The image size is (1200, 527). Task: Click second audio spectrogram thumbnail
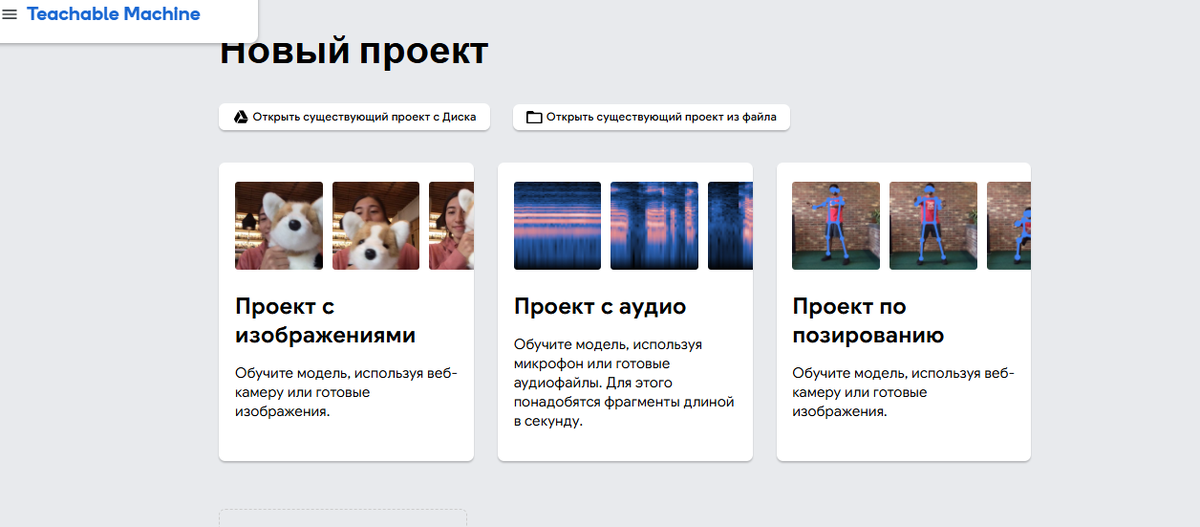click(654, 226)
